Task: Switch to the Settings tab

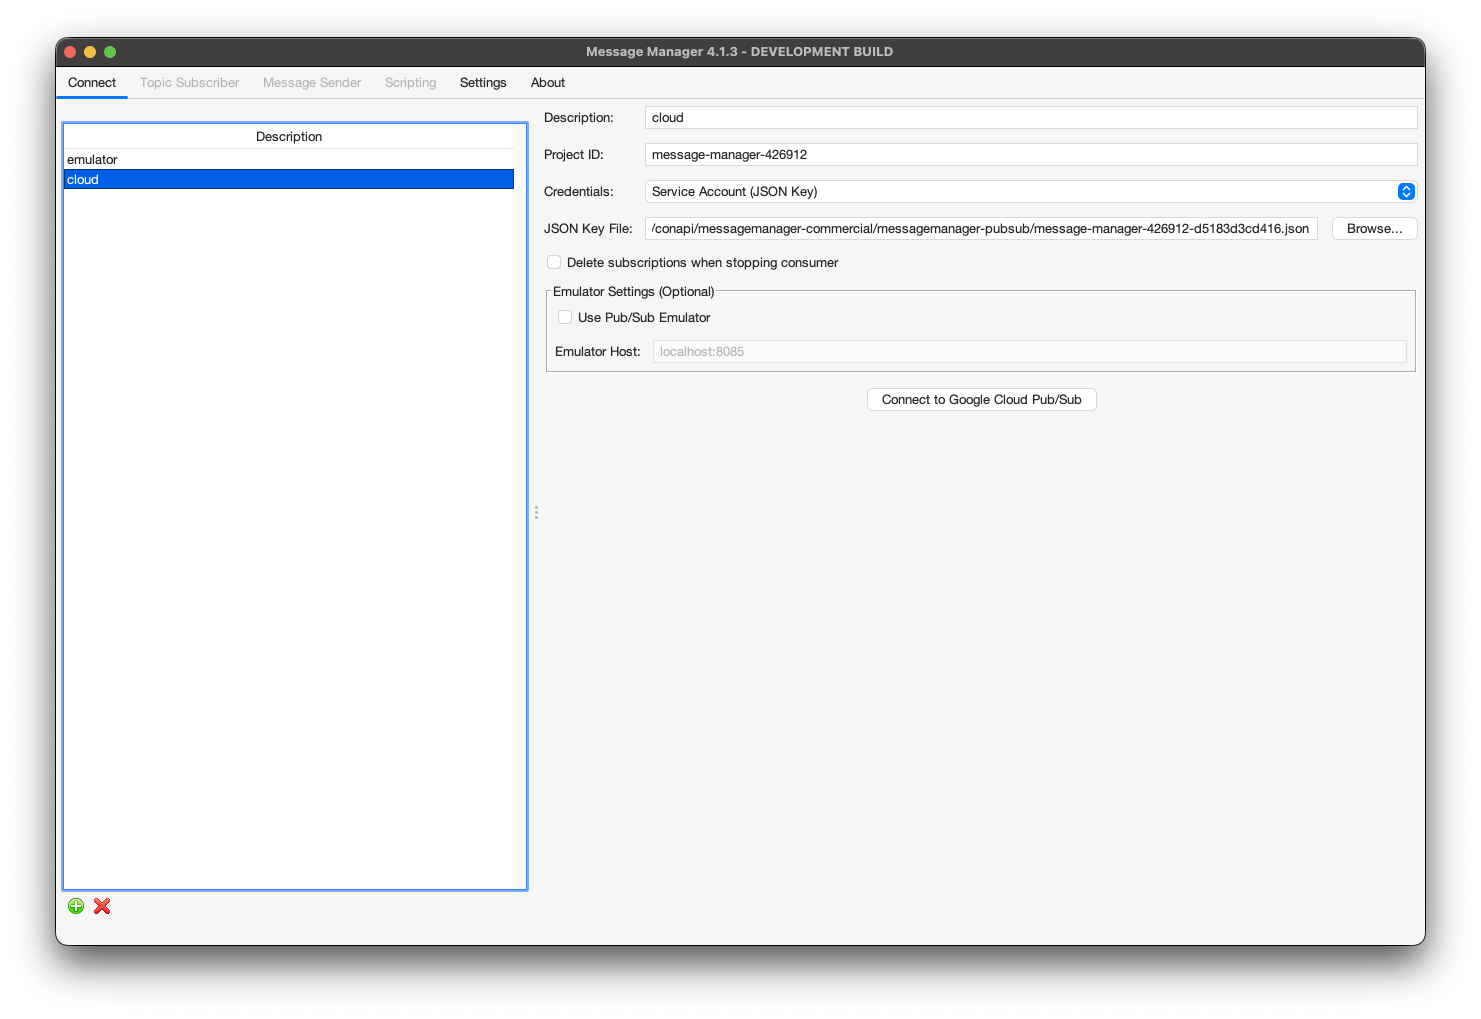Action: coord(482,82)
